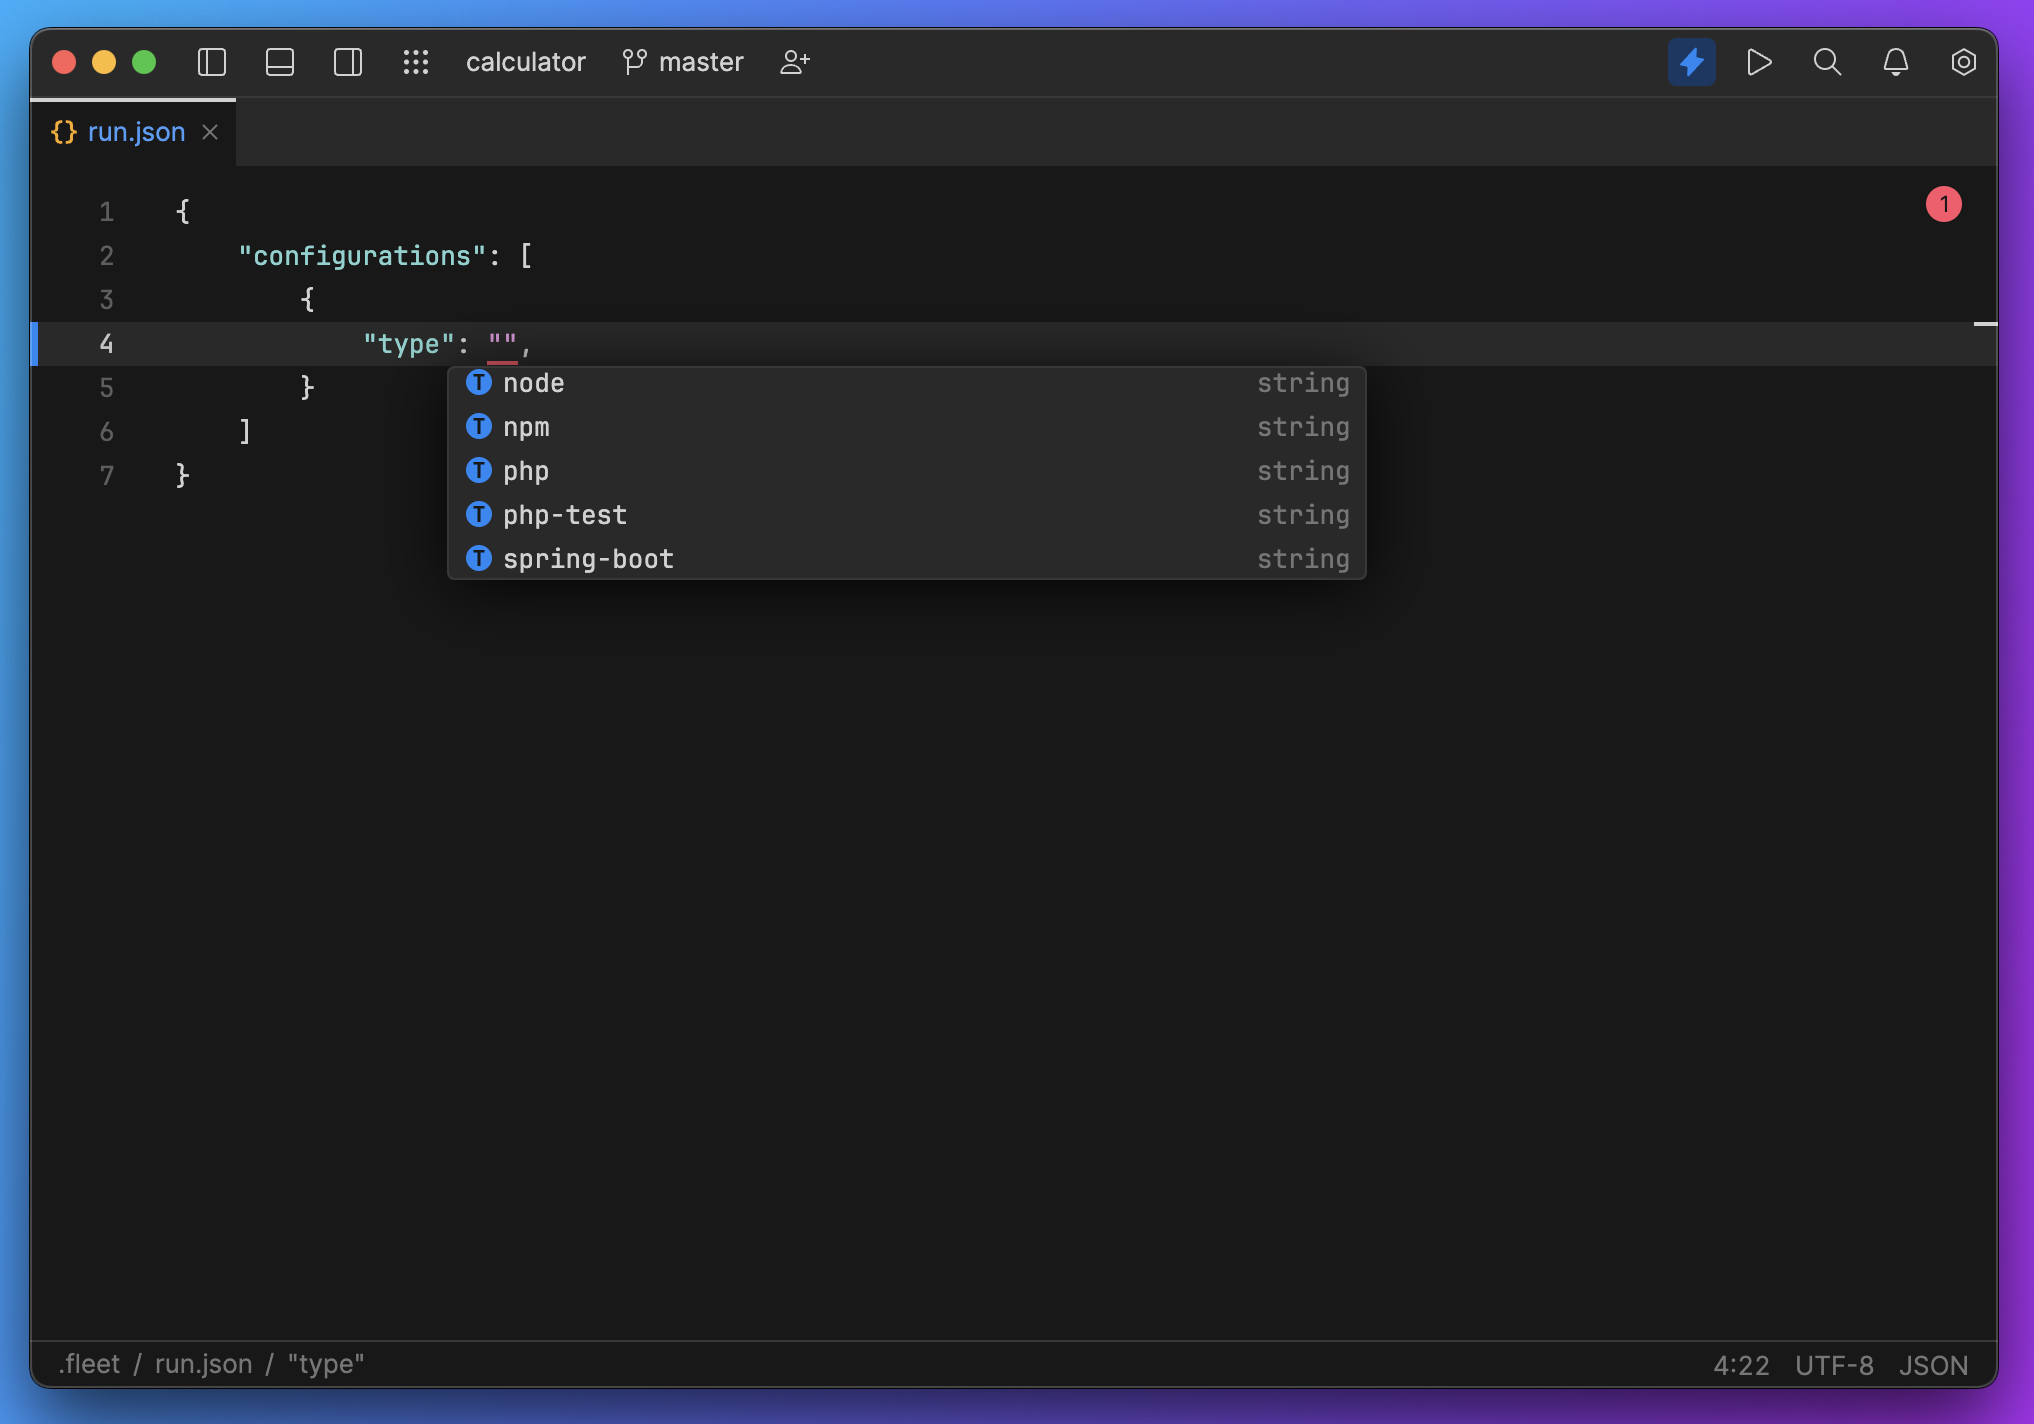This screenshot has width=2034, height=1424.
Task: Click the JSON language indicator
Action: point(1933,1365)
